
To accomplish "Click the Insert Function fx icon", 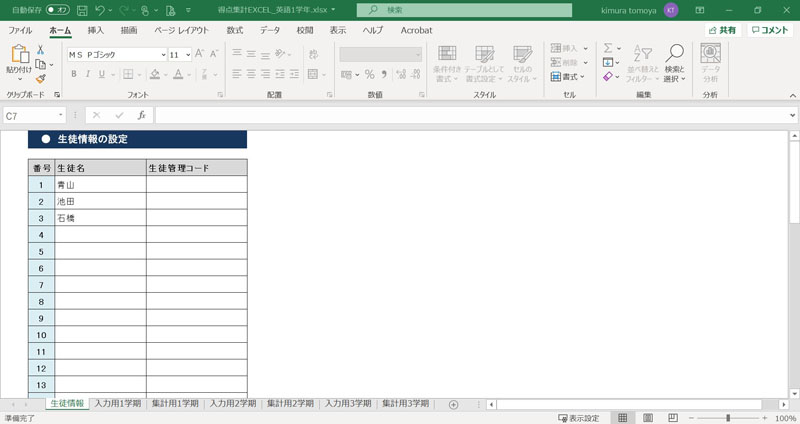I will (x=141, y=115).
